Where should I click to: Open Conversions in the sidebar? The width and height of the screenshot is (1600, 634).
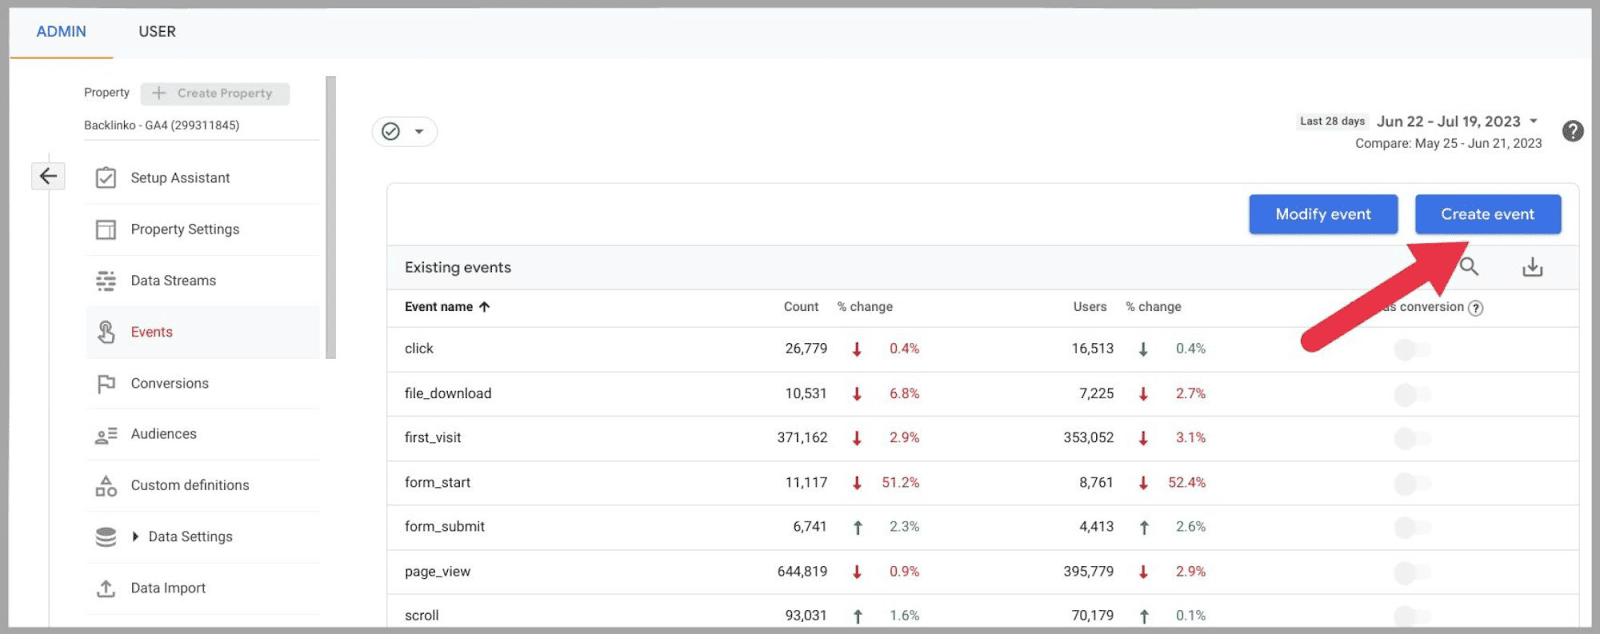pos(170,384)
